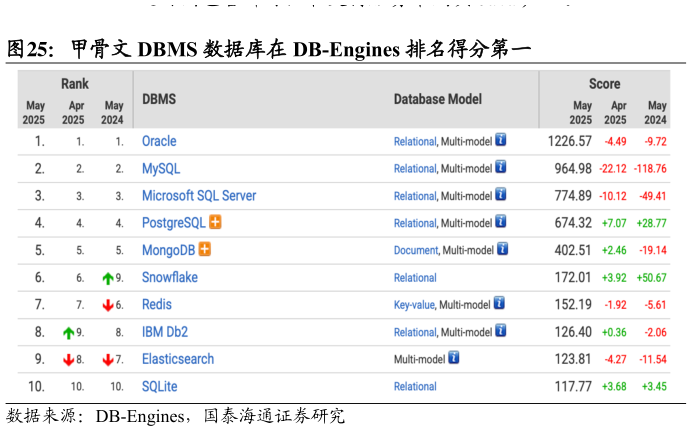Click Relational link in Snowflake row

[415, 278]
